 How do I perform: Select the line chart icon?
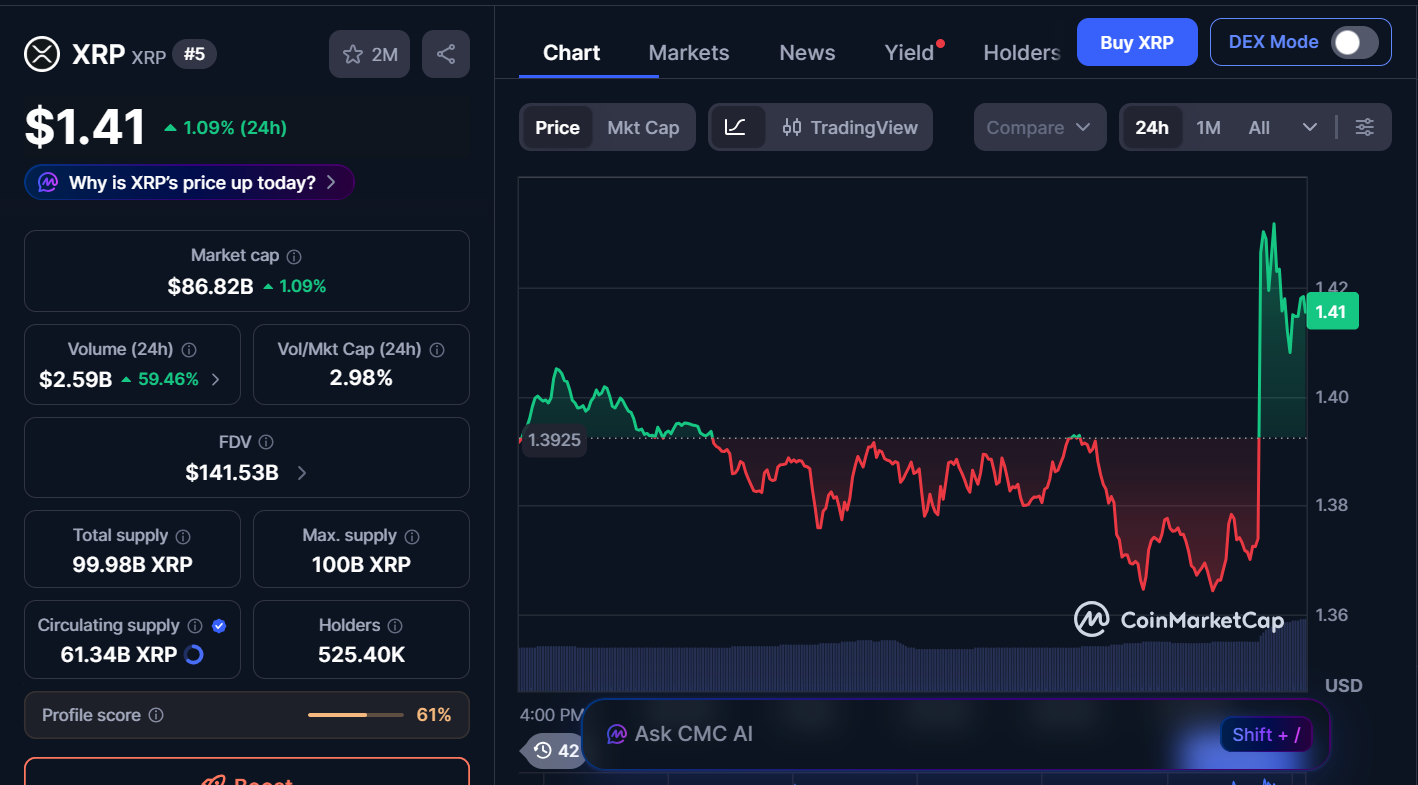tap(737, 127)
